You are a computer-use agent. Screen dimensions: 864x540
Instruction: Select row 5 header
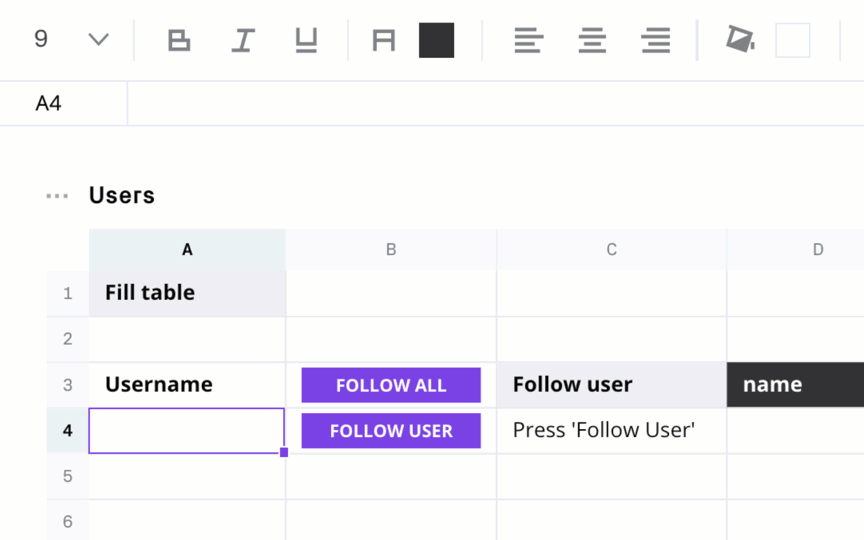click(67, 476)
